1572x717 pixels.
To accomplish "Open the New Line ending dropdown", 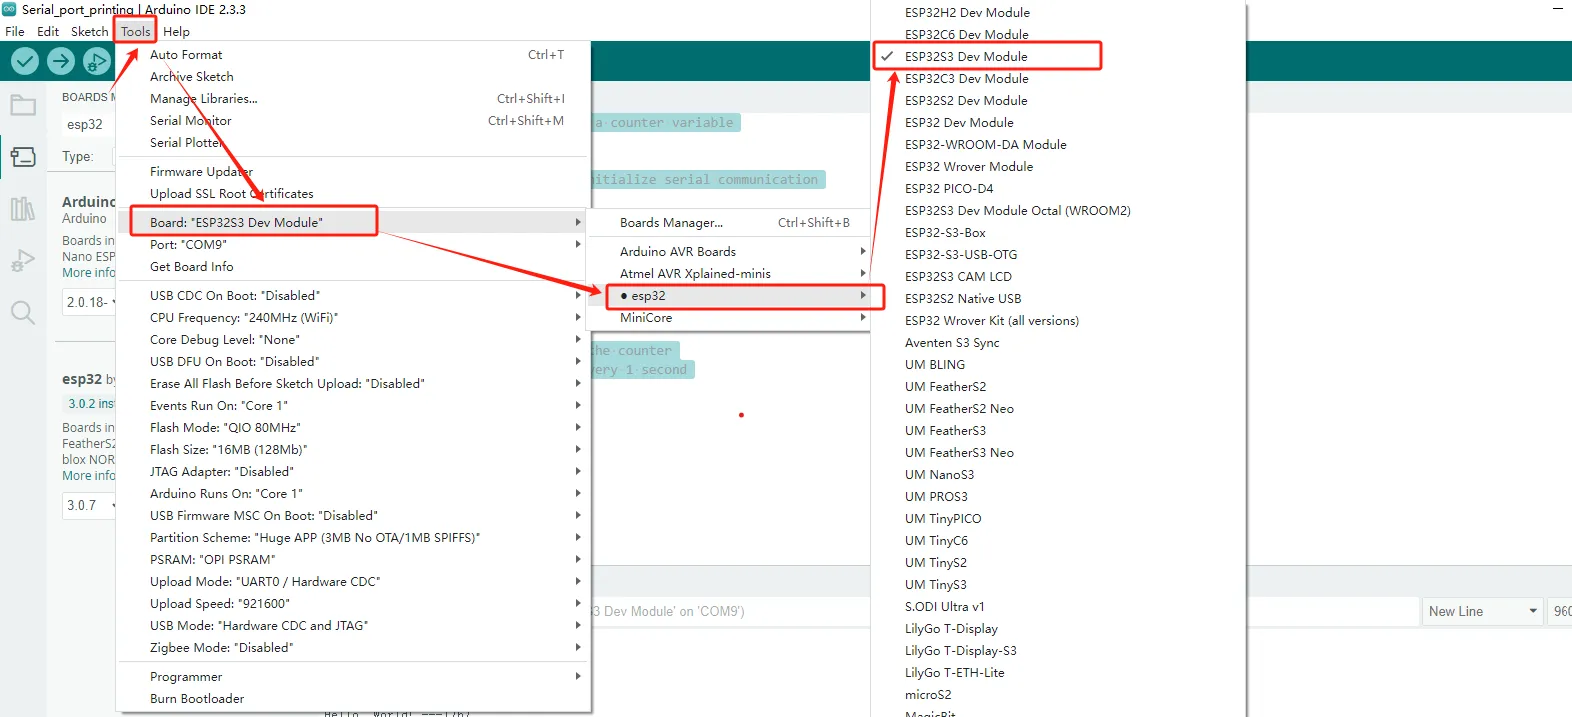I will (1482, 612).
